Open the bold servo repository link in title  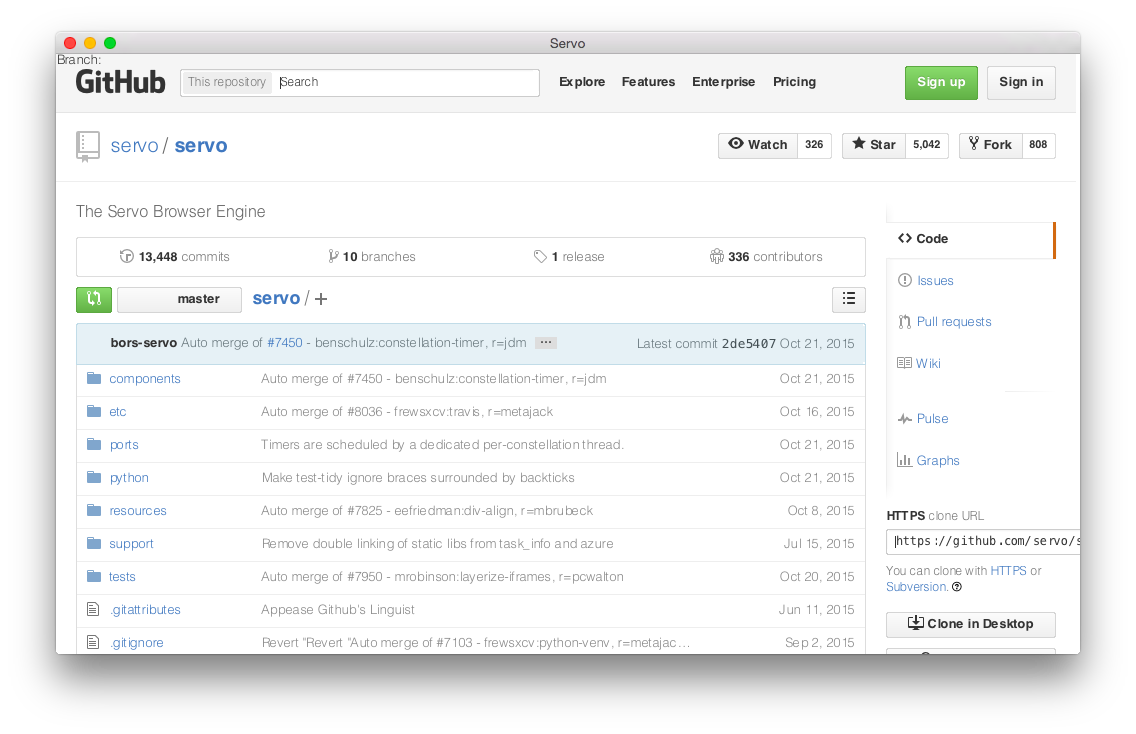201,146
